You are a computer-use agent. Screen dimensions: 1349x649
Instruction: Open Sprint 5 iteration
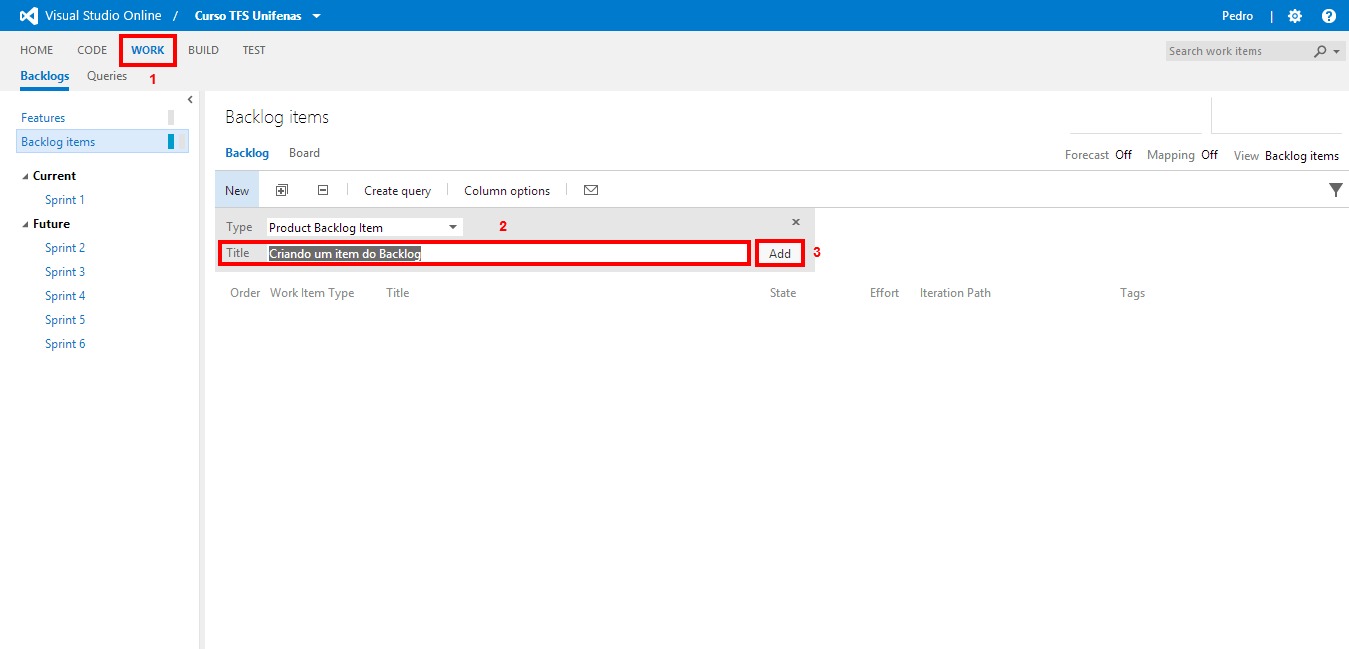tap(65, 320)
